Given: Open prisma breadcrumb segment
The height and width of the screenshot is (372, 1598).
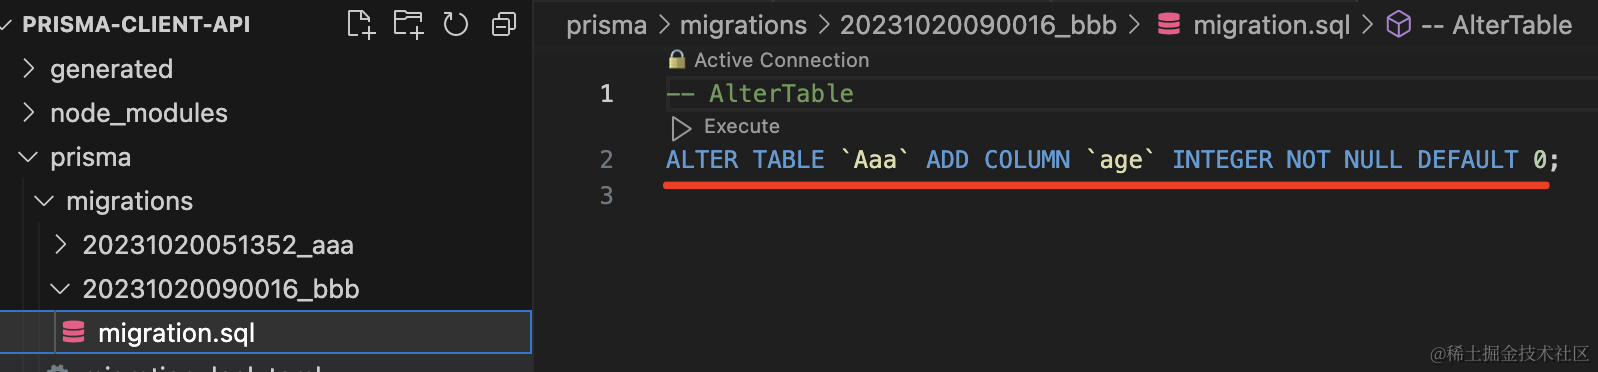Looking at the screenshot, I should tap(606, 24).
